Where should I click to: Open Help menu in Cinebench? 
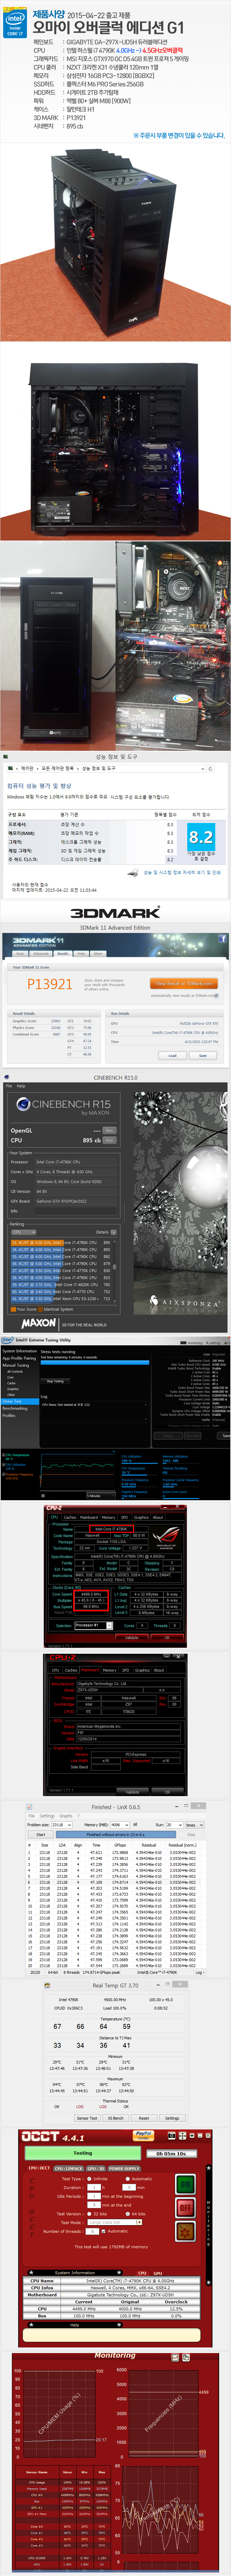(x=21, y=1086)
